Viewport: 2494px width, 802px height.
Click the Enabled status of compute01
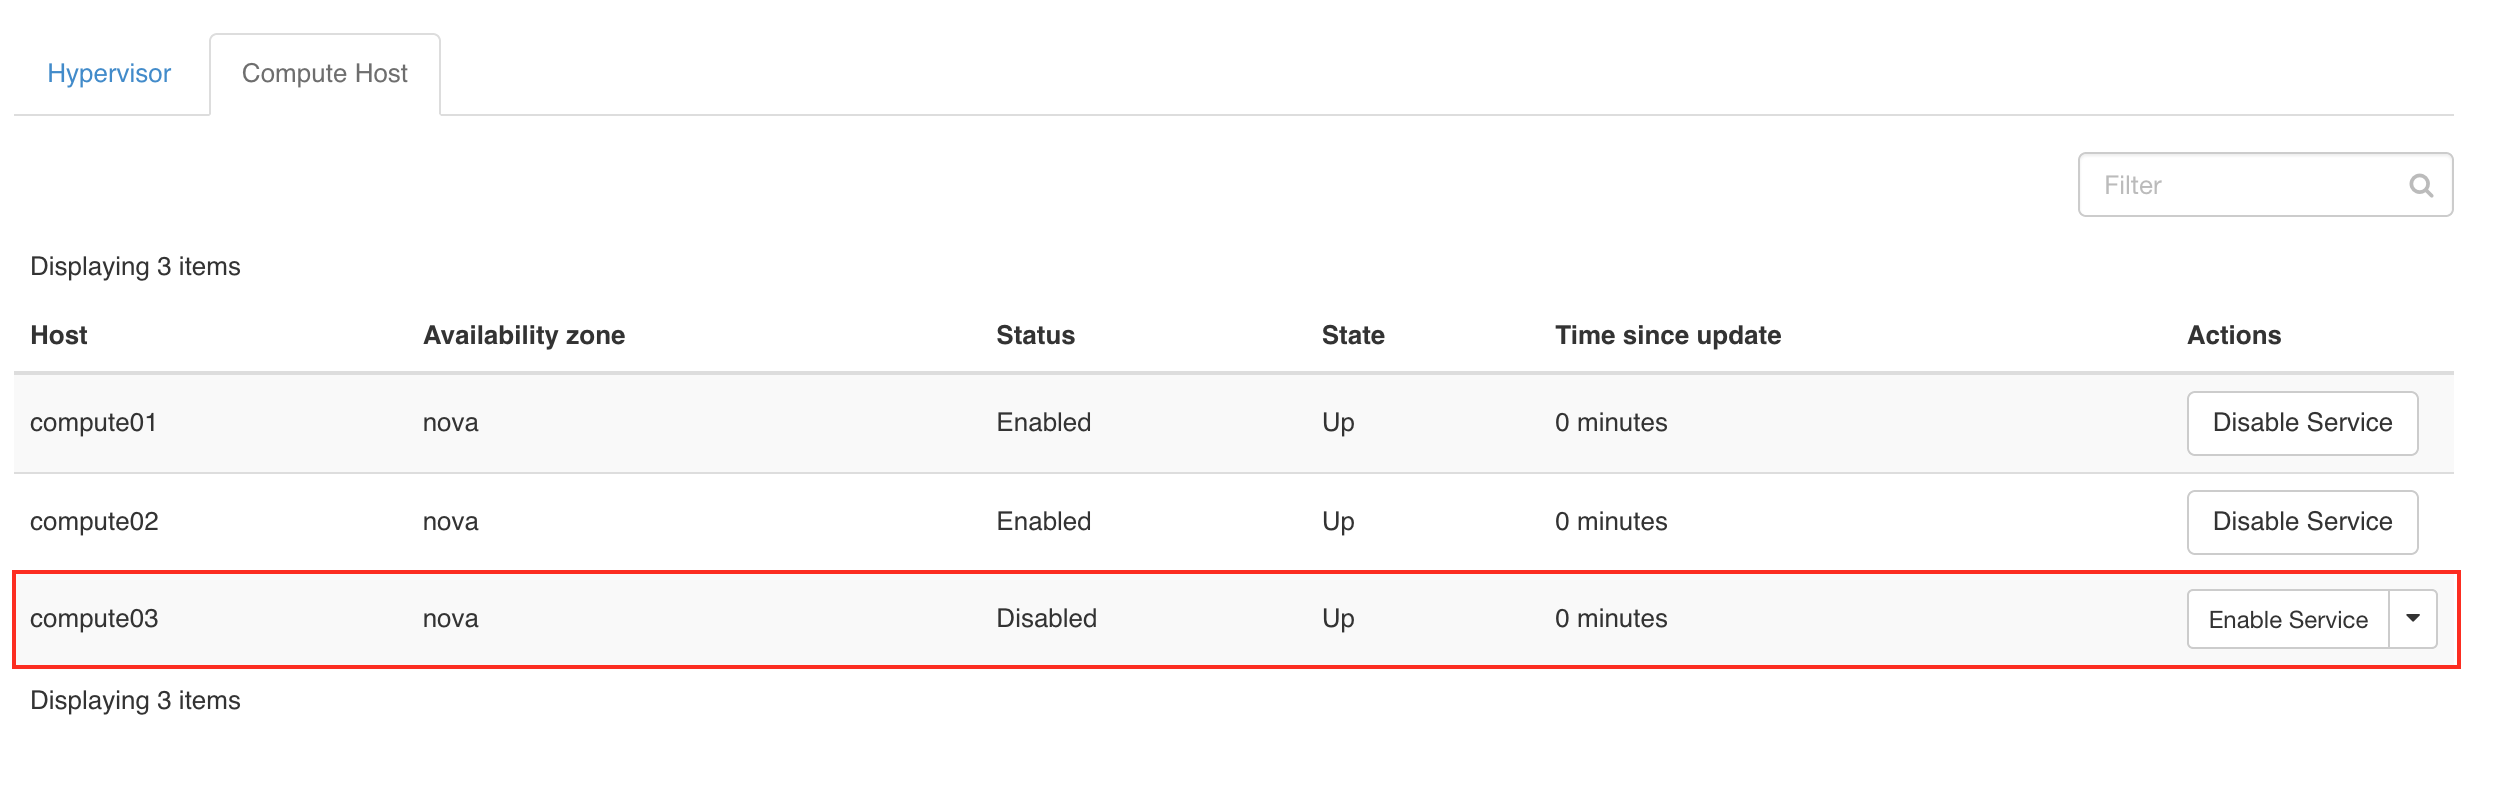coord(1043,422)
